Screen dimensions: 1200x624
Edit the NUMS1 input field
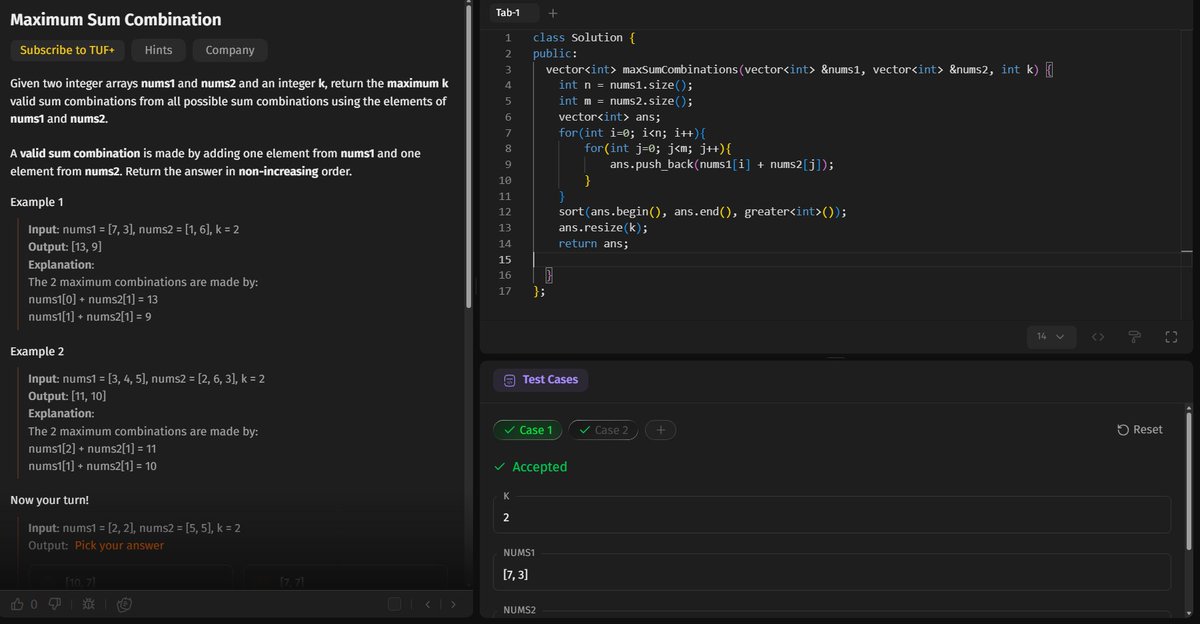point(831,572)
